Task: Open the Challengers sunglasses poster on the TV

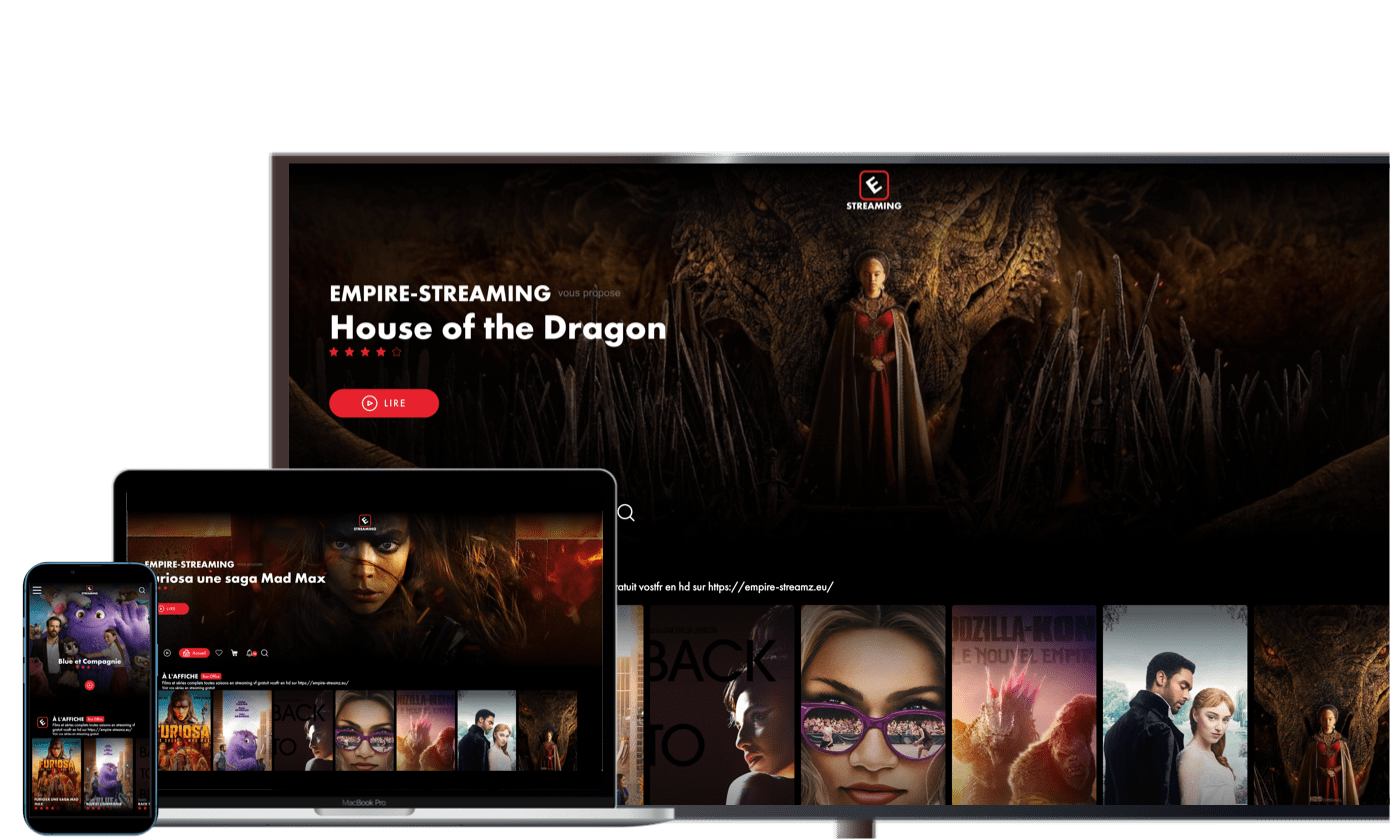Action: [873, 704]
